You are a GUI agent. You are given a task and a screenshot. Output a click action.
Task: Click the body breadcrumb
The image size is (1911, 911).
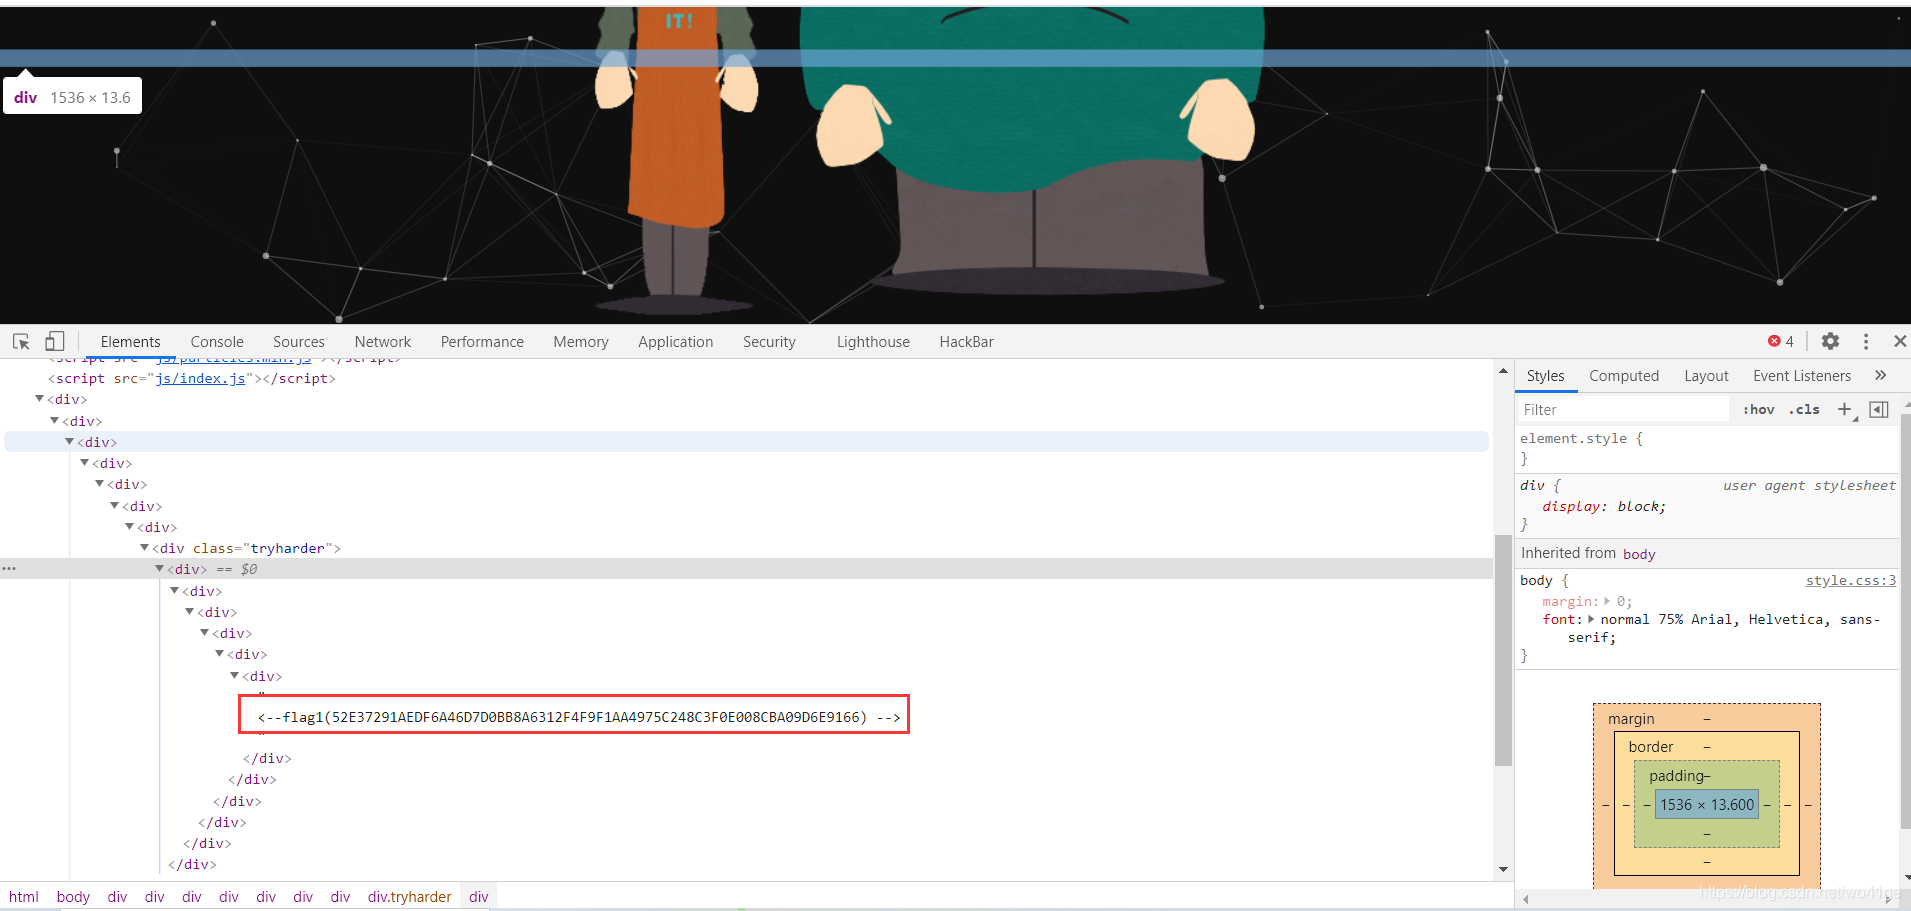point(73,897)
